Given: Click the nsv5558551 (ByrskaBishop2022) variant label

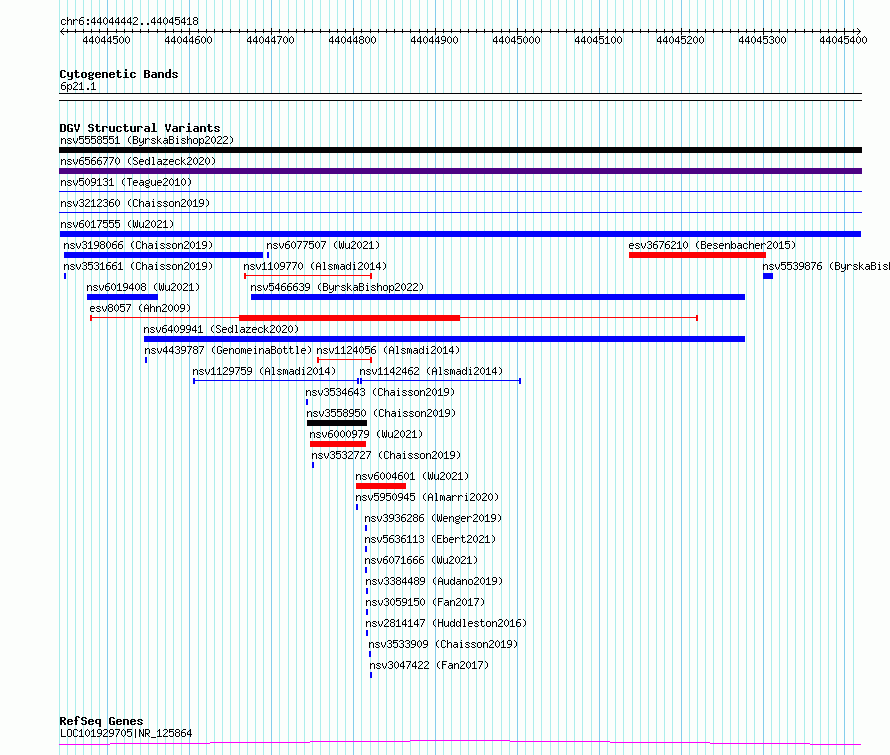Looking at the screenshot, I should click(147, 140).
